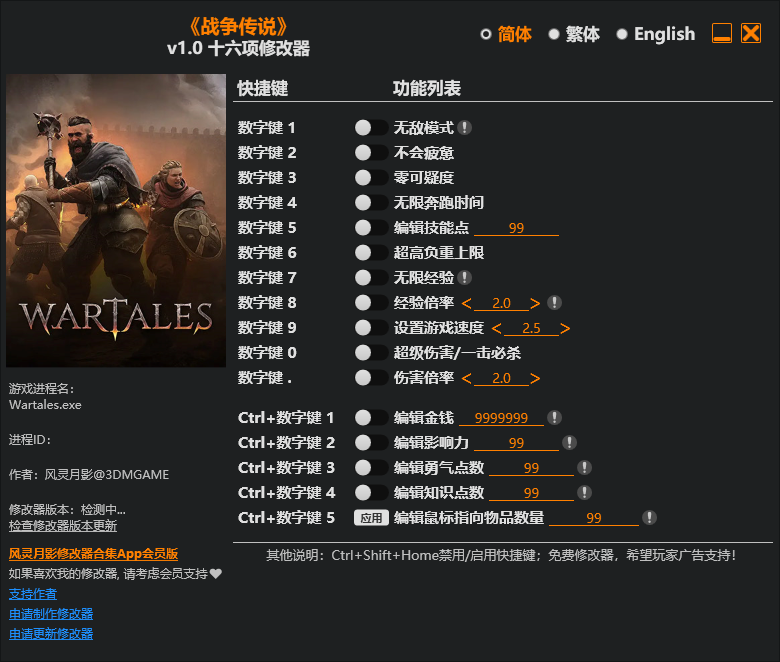Enable 超级伤害/一击必杀 switch
The height and width of the screenshot is (662, 780).
pos(371,353)
